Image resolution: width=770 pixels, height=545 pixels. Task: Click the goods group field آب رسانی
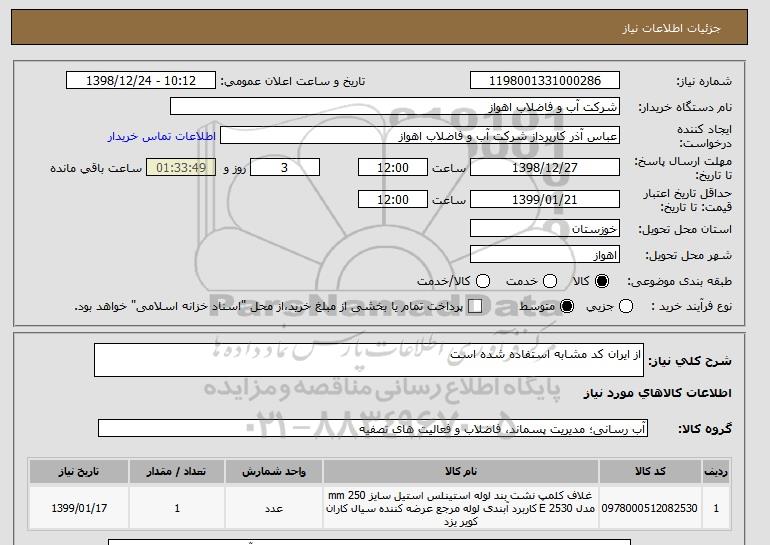tap(373, 429)
